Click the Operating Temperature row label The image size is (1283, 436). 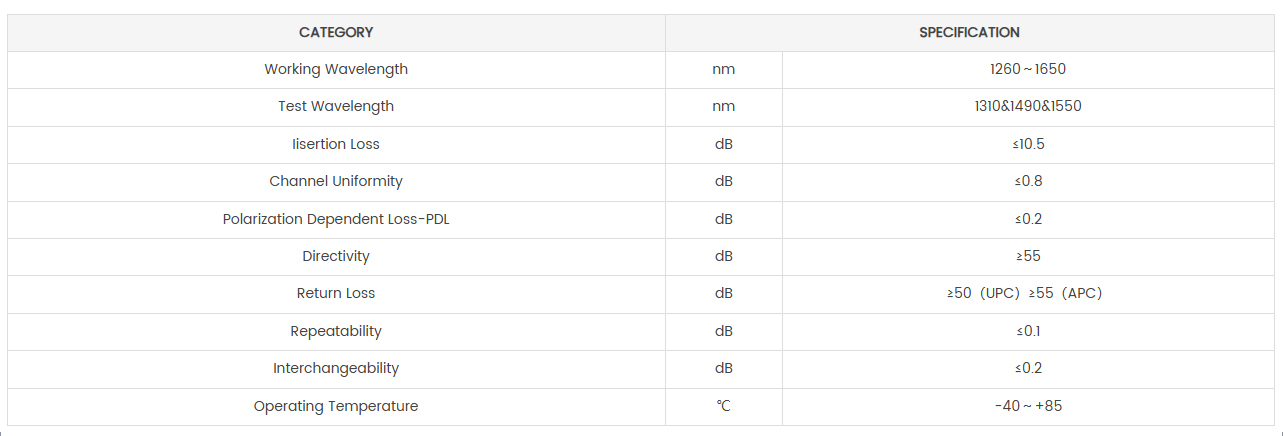tap(336, 406)
